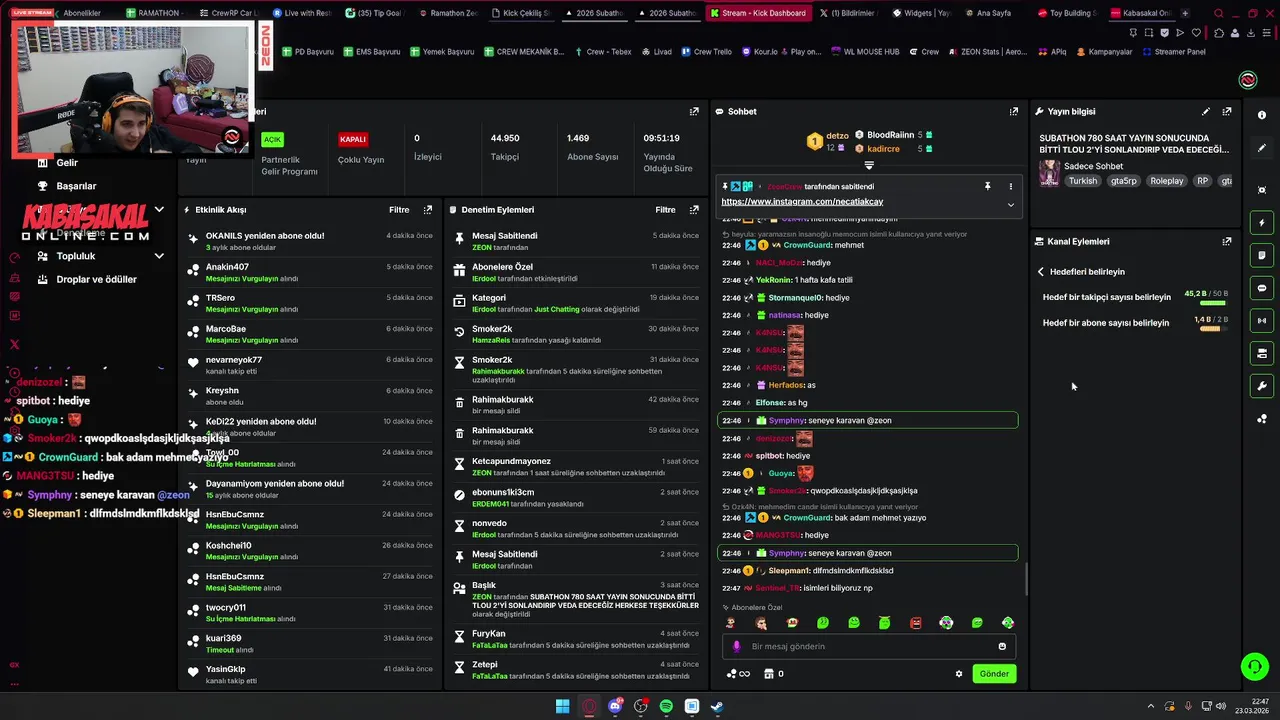
Task: Toggle the server icon in the right sidebar
Action: (1262, 353)
